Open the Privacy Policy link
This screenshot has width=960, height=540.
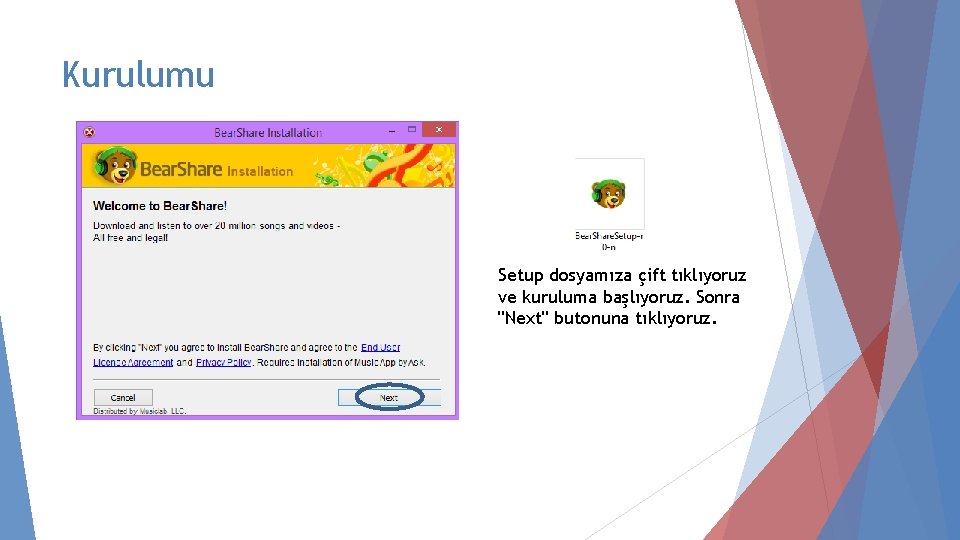tap(223, 362)
